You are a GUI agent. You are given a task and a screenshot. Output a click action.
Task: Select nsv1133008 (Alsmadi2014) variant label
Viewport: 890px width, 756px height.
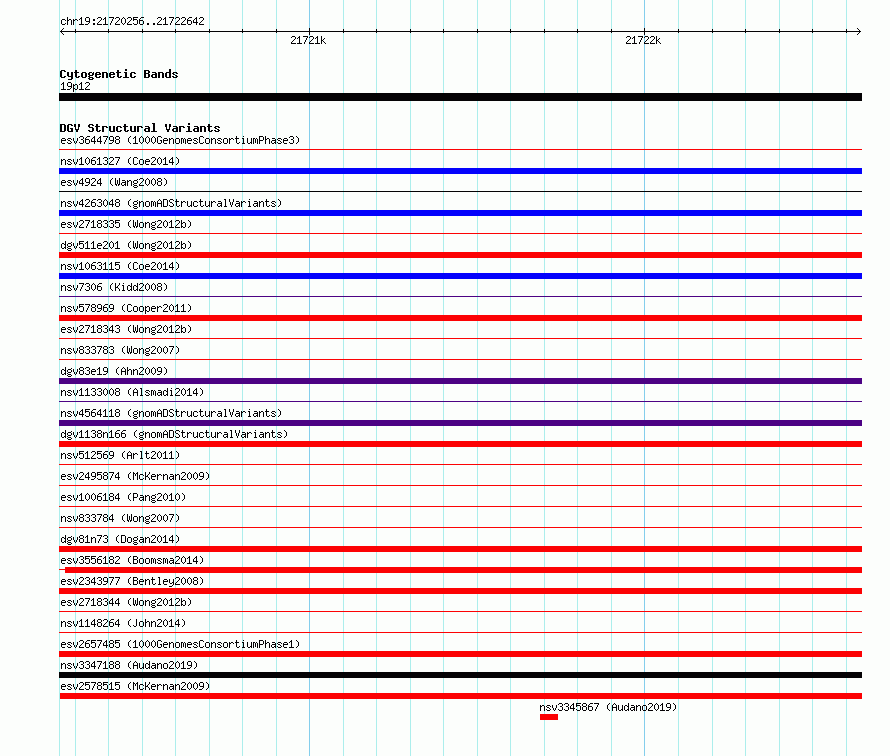point(132,392)
